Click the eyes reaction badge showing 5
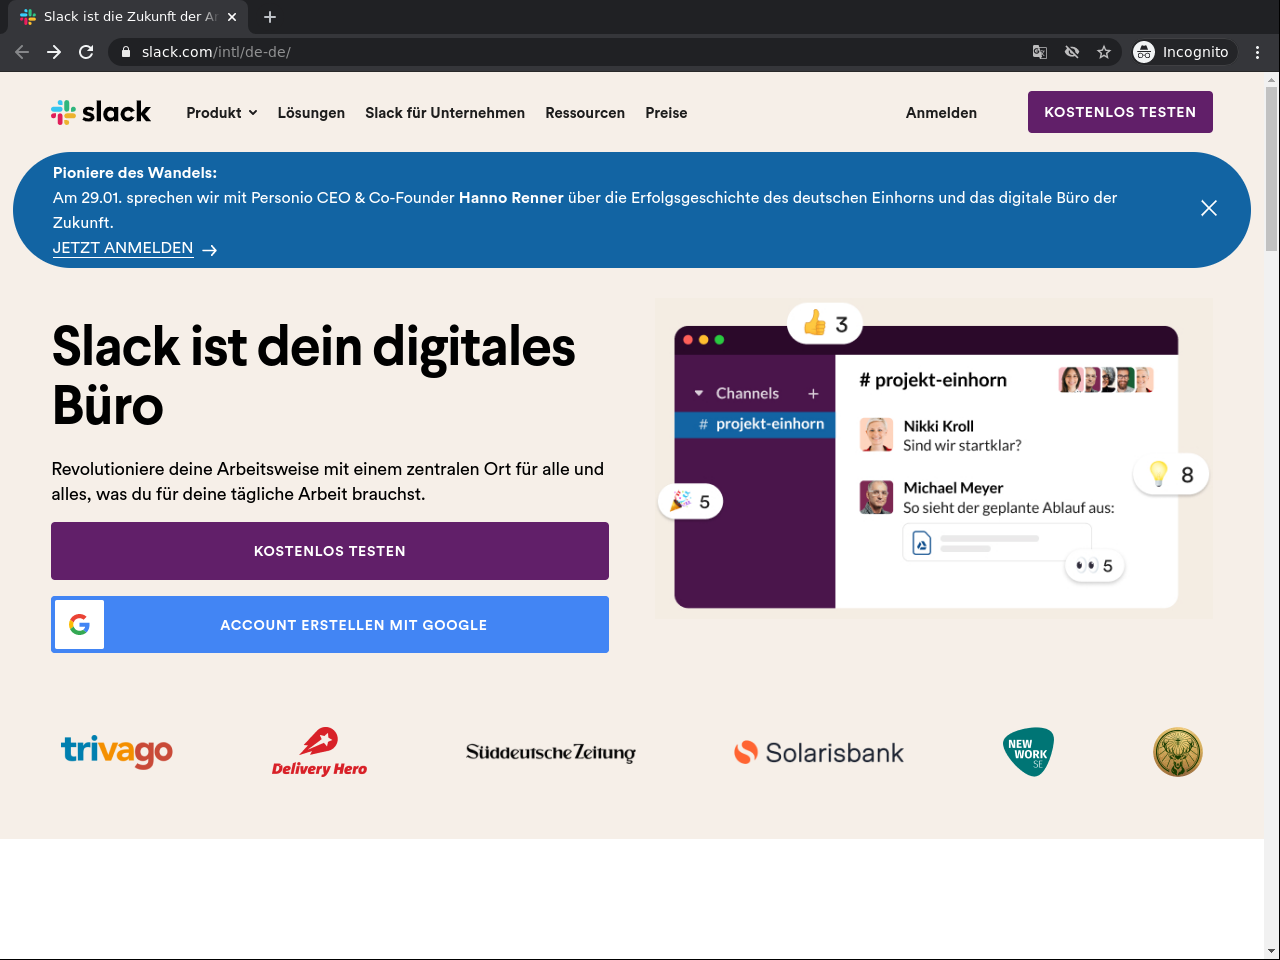The height and width of the screenshot is (960, 1280). [x=1095, y=566]
